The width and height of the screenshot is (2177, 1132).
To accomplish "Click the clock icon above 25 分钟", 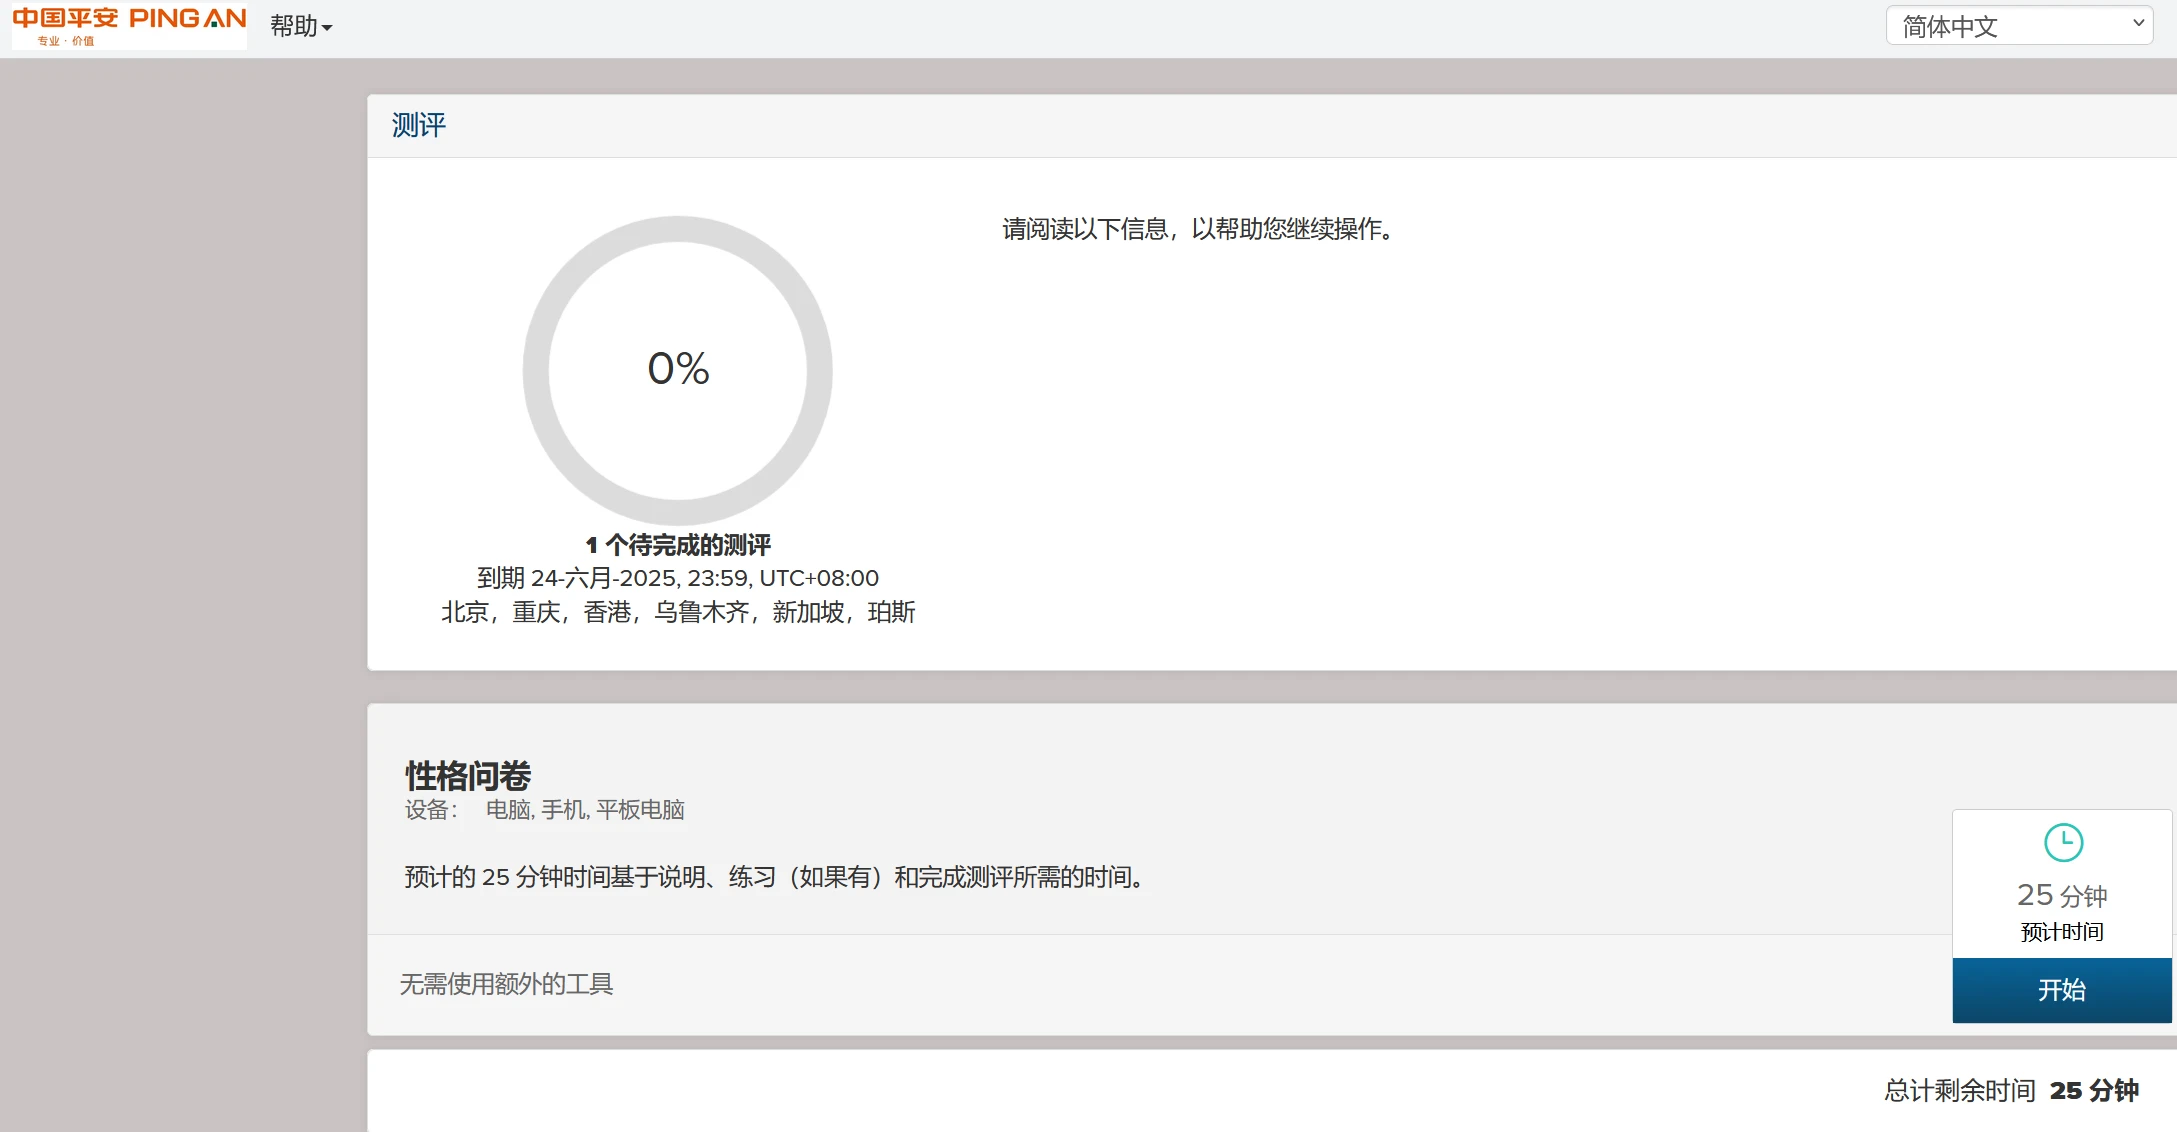I will point(2063,843).
